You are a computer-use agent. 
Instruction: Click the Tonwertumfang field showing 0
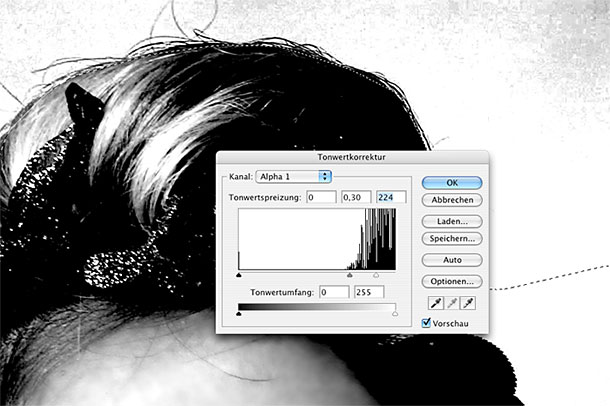[x=334, y=292]
